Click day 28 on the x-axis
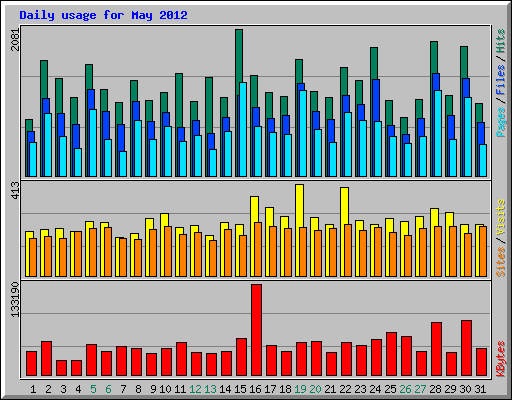 point(435,389)
